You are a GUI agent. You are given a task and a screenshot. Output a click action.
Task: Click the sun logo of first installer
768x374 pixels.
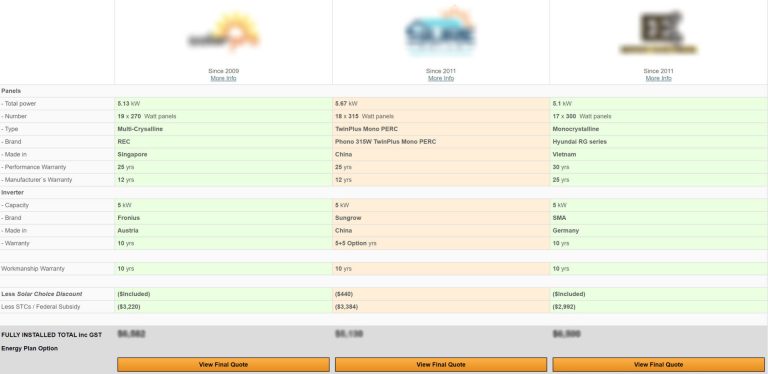[x=223, y=32]
